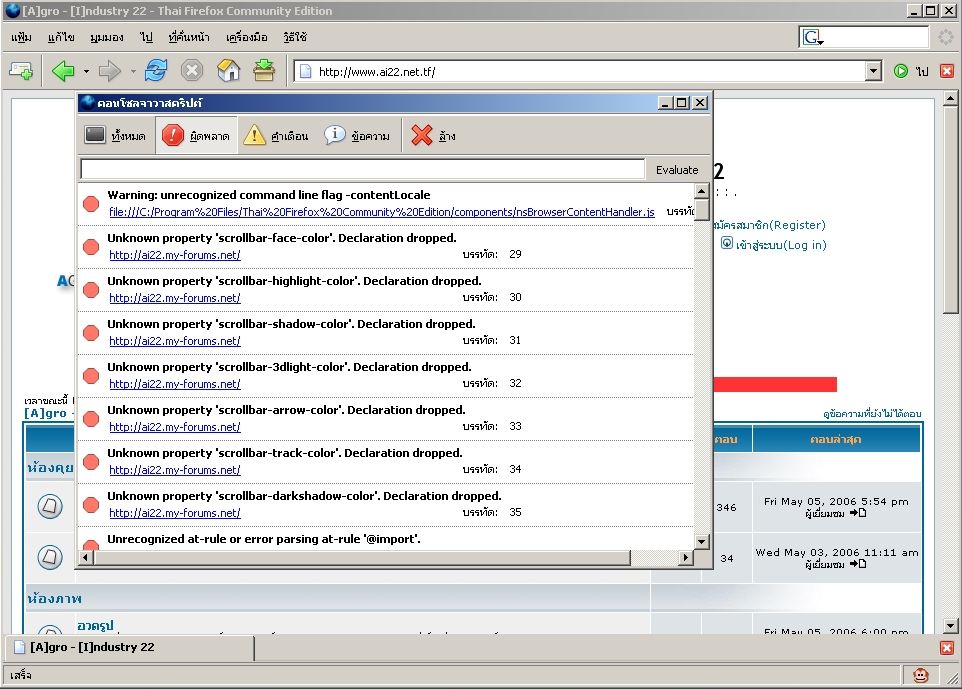Select the [A]gro - [I]ndustry 22 tab

(129, 647)
